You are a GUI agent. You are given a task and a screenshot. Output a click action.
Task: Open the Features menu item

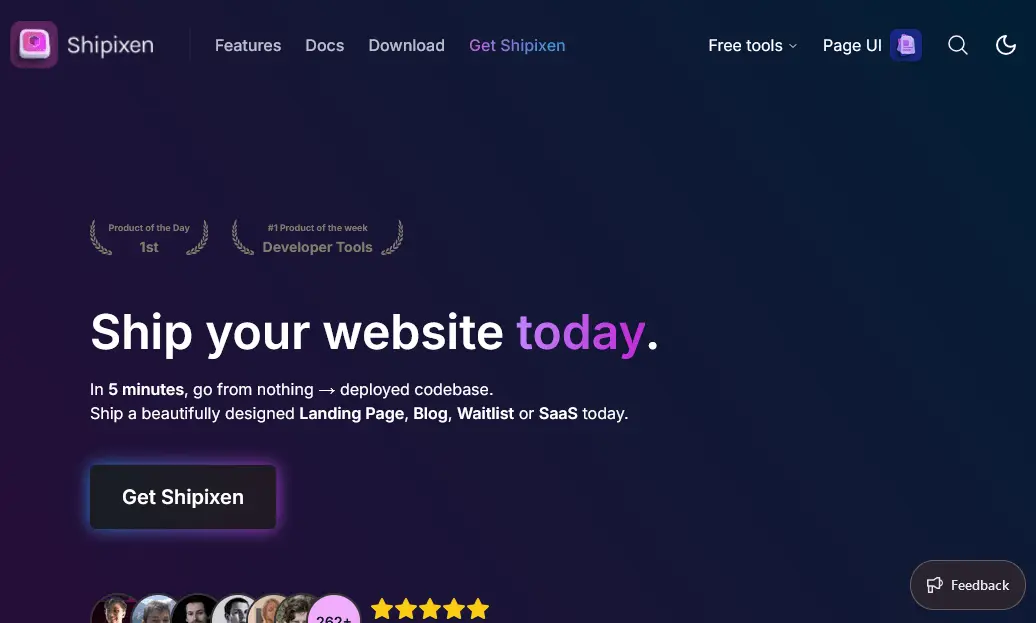pyautogui.click(x=248, y=46)
